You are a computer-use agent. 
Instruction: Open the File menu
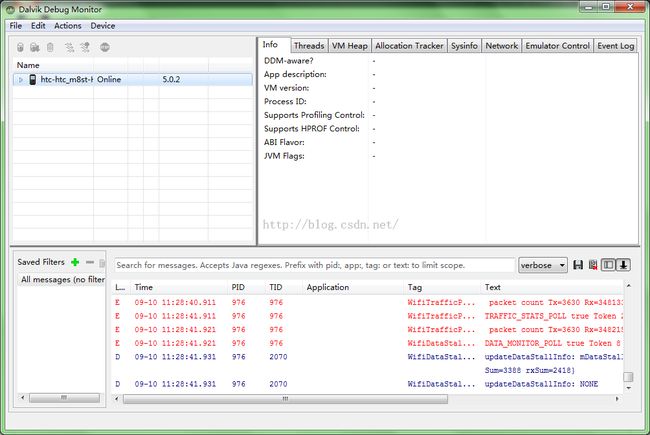(x=16, y=26)
